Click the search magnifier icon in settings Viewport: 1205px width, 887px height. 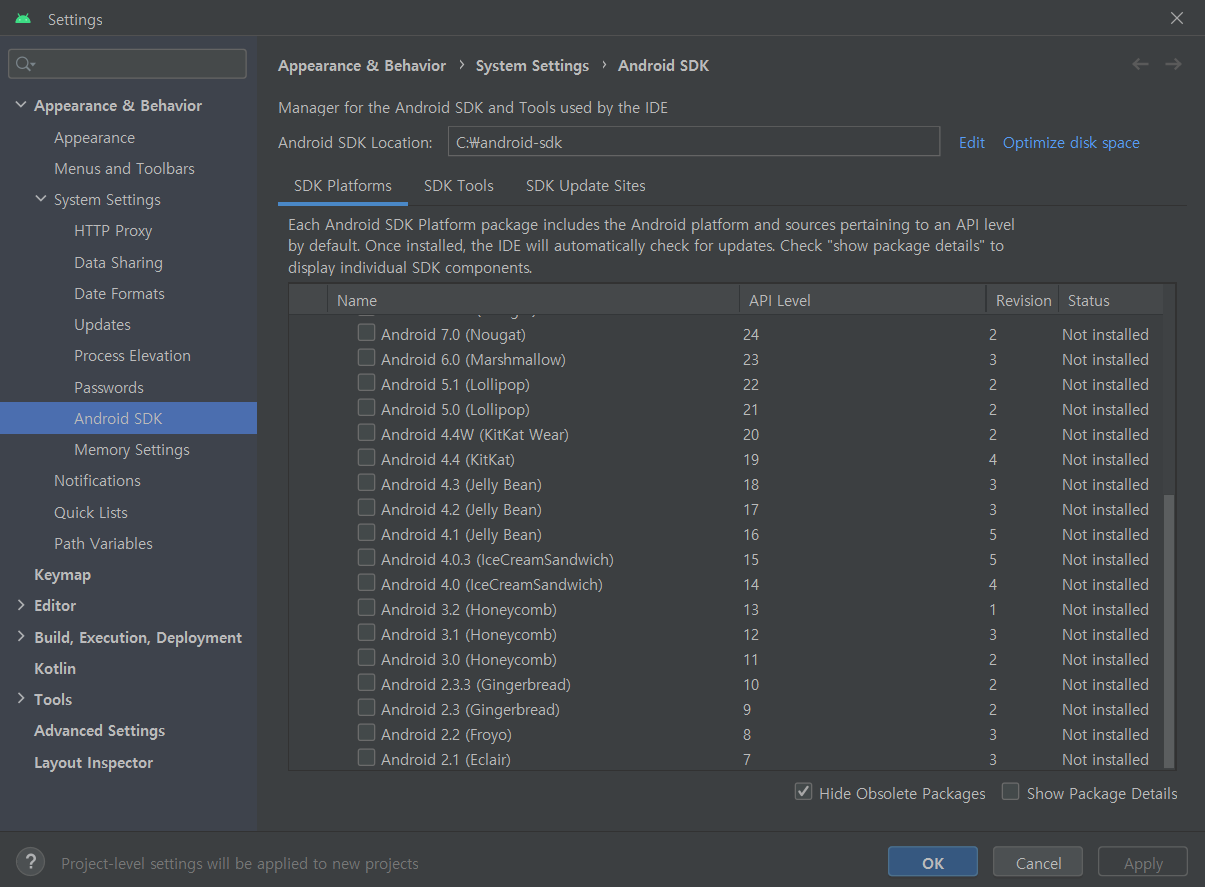22,64
